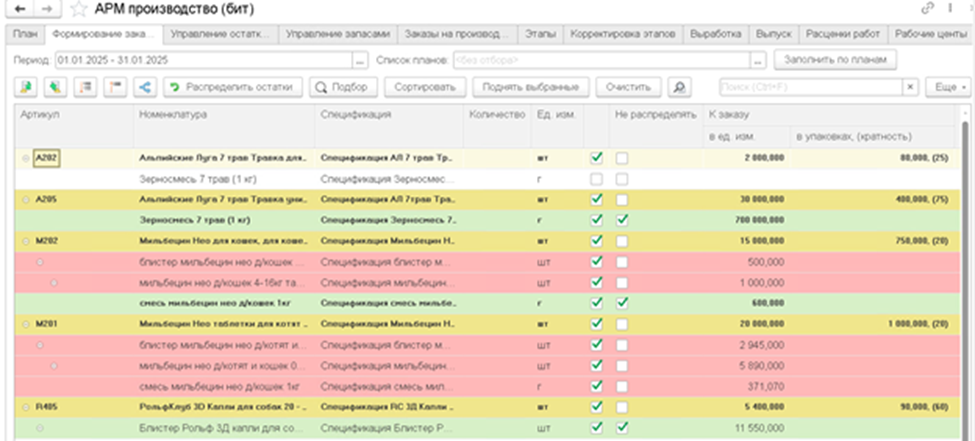Click the first toolbar icon with green up arrow
This screenshot has height=441, width=975.
pos(26,87)
